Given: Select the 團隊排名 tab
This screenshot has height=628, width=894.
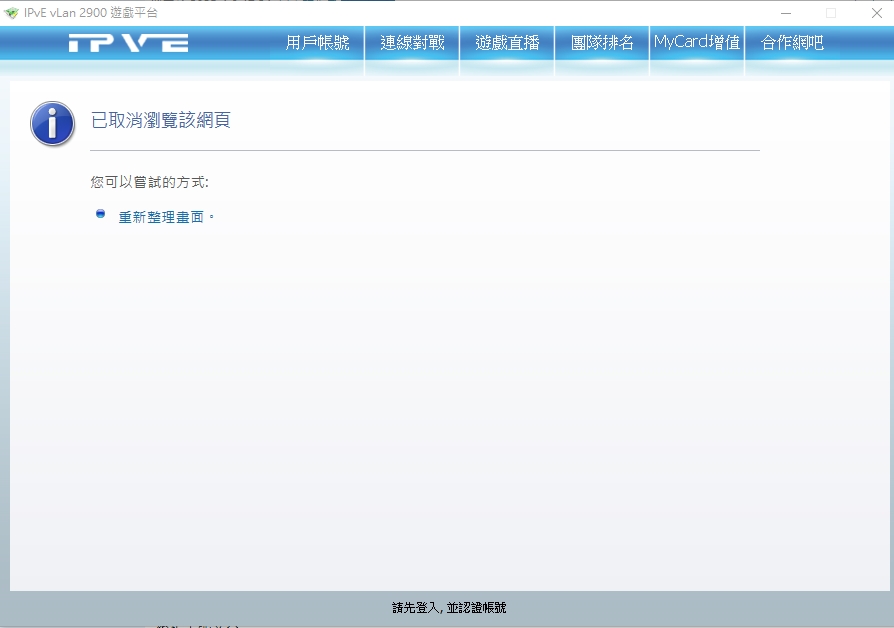Looking at the screenshot, I should click(602, 43).
